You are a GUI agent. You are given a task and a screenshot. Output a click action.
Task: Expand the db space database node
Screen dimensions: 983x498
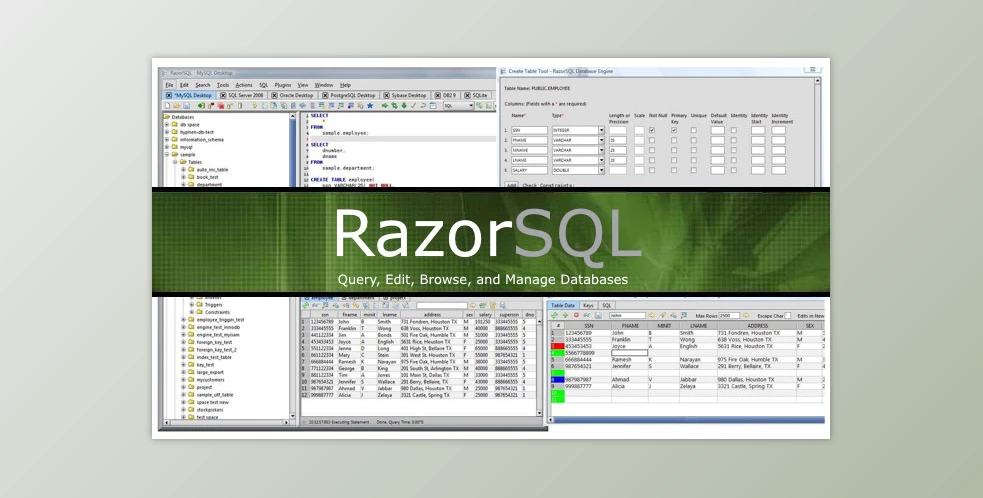pyautogui.click(x=167, y=125)
